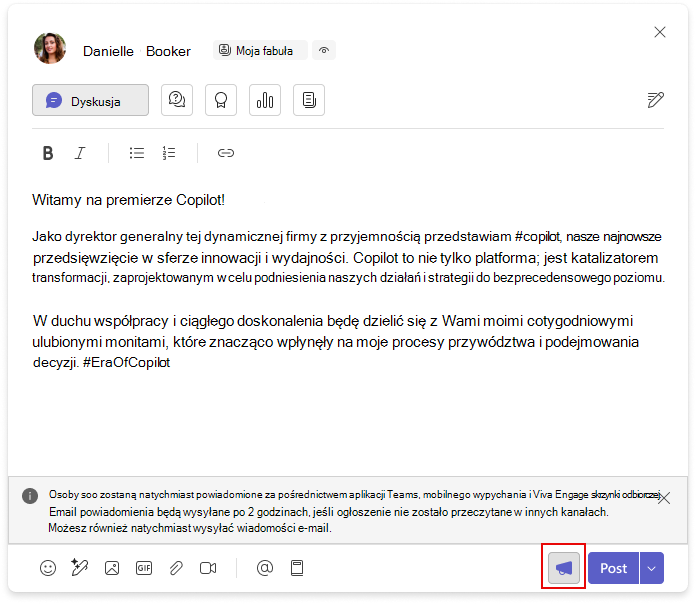Switch to Article post type icon
696x604 pixels.
(309, 100)
